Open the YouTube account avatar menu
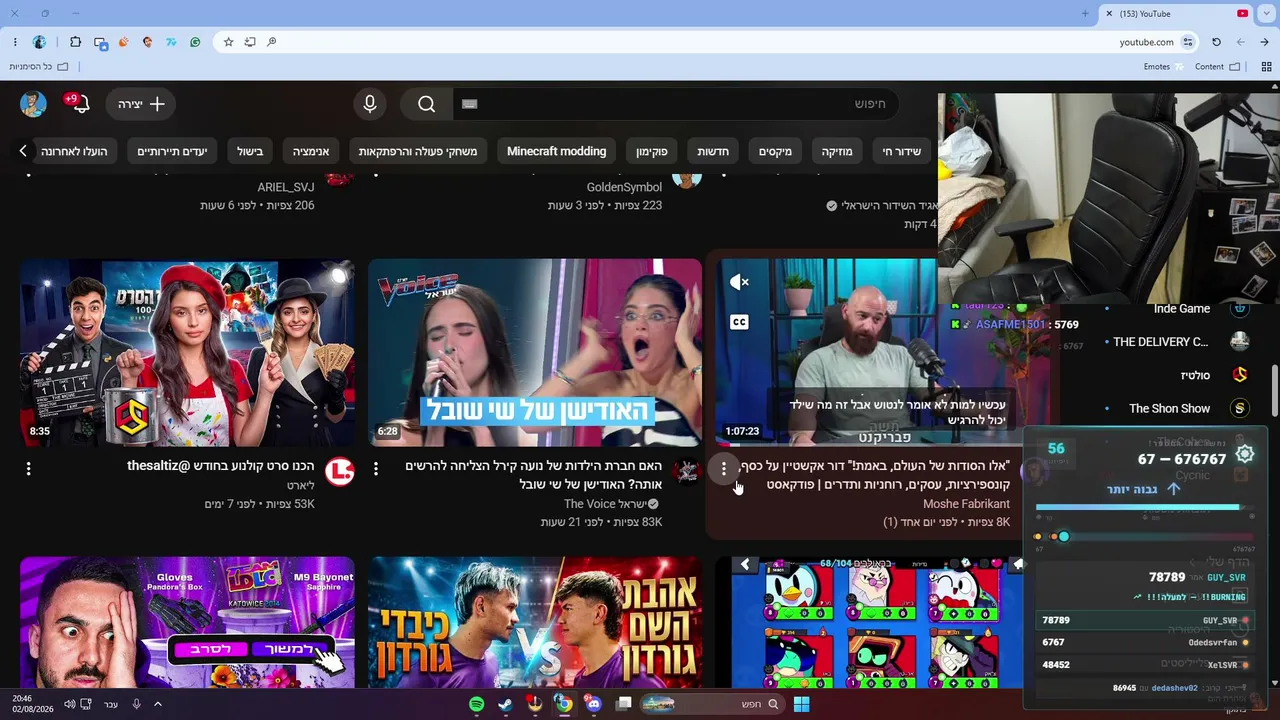The image size is (1280, 720). pyautogui.click(x=33, y=104)
